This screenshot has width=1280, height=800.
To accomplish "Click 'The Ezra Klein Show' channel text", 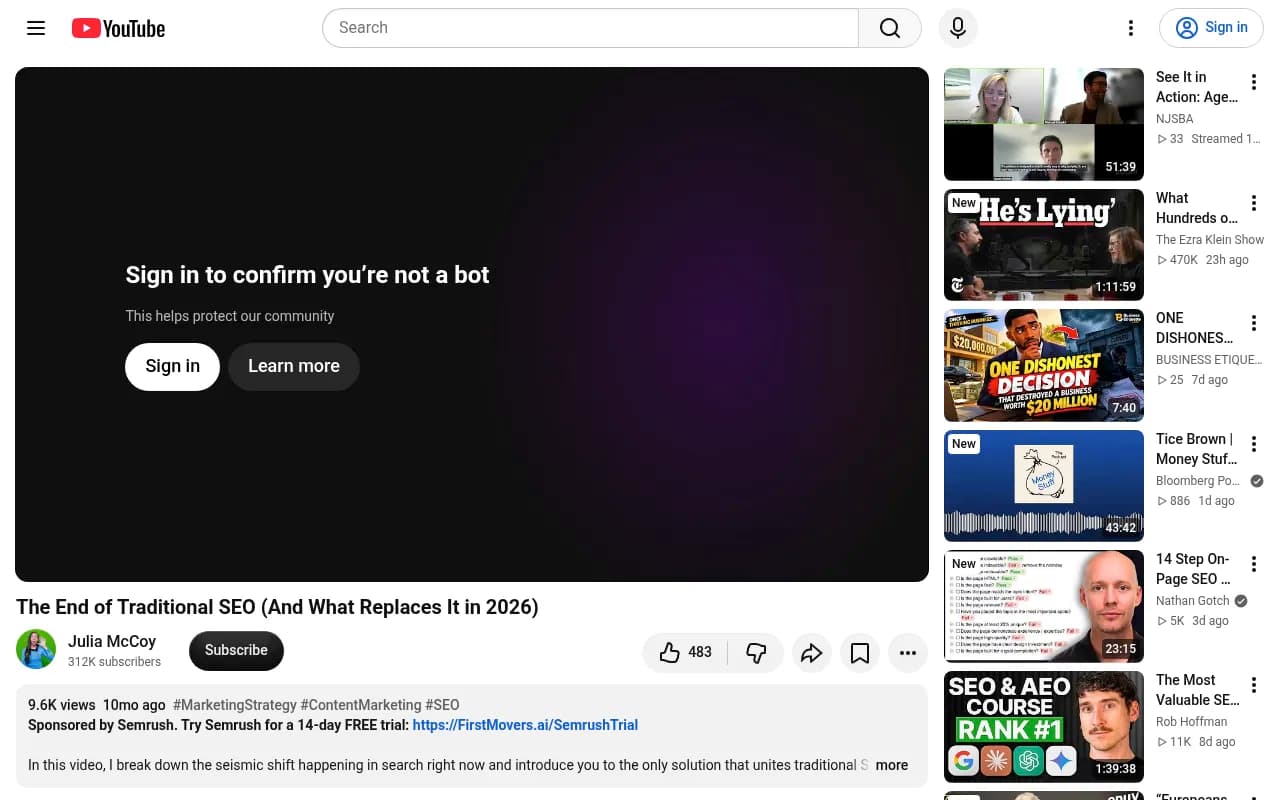I will pos(1210,240).
